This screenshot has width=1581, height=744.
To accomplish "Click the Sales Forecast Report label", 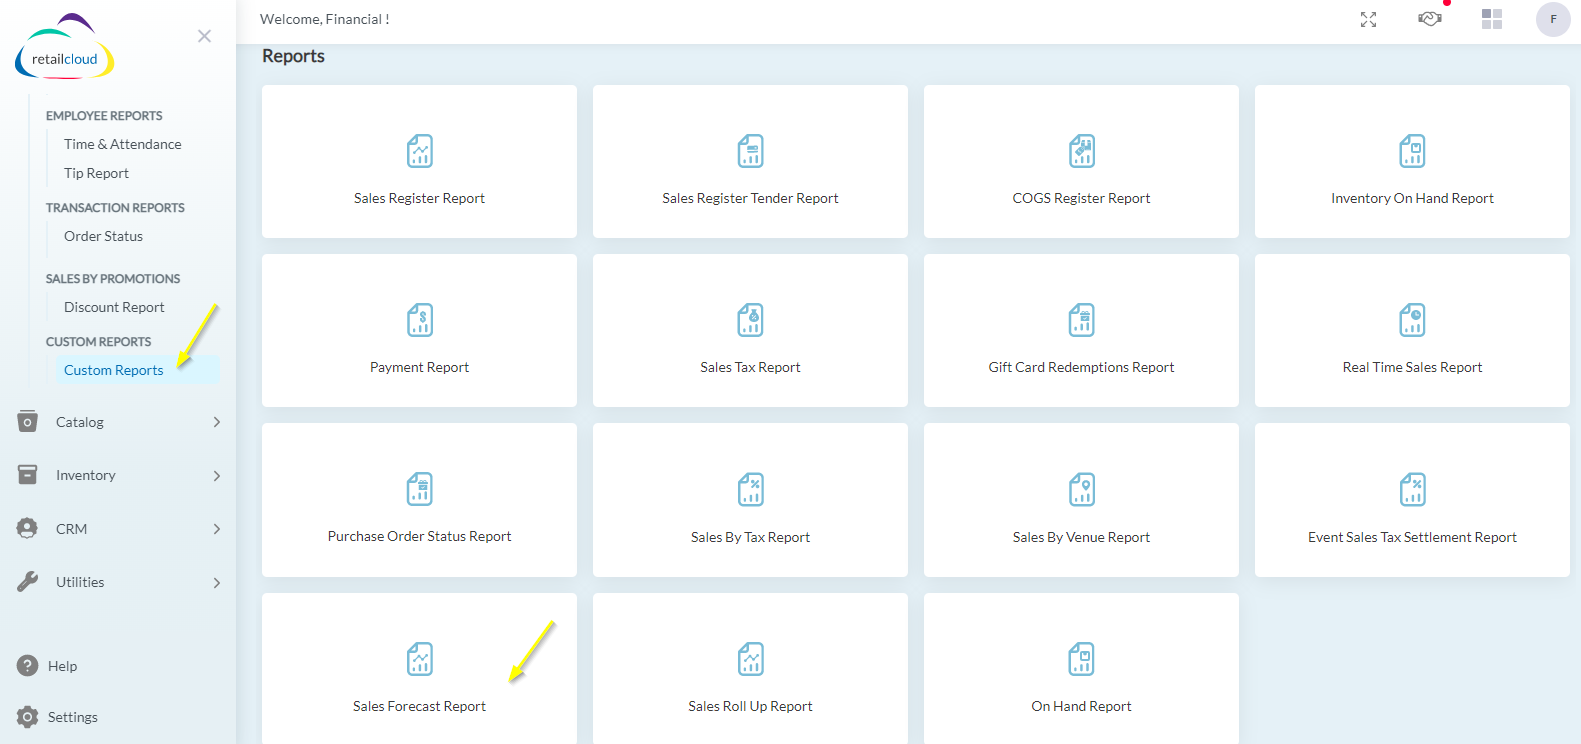I will pos(419,706).
